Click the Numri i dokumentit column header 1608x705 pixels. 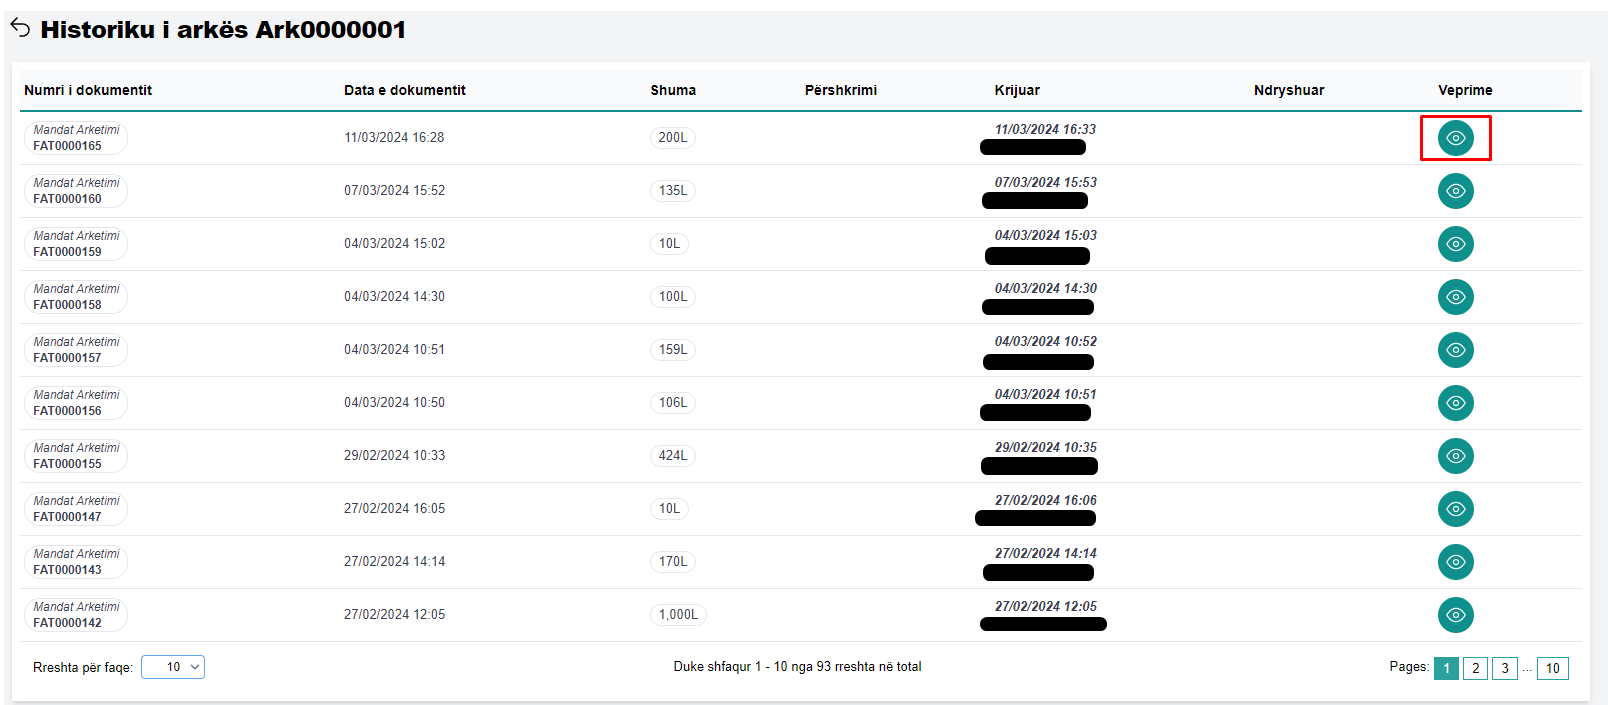[88, 90]
